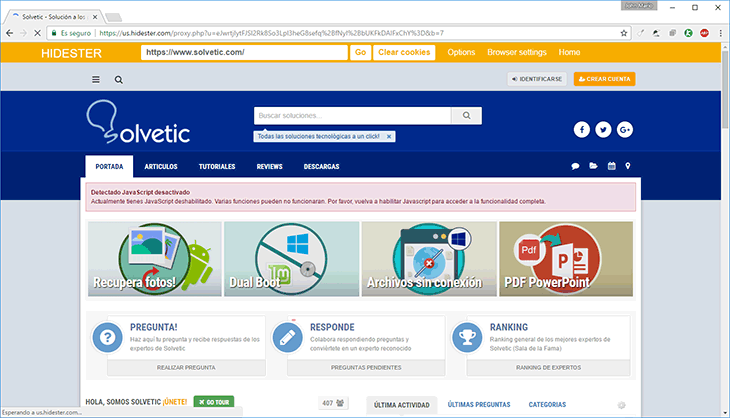Click the HIDESTER brand logo
This screenshot has height=418, width=730.
pyautogui.click(x=71, y=54)
